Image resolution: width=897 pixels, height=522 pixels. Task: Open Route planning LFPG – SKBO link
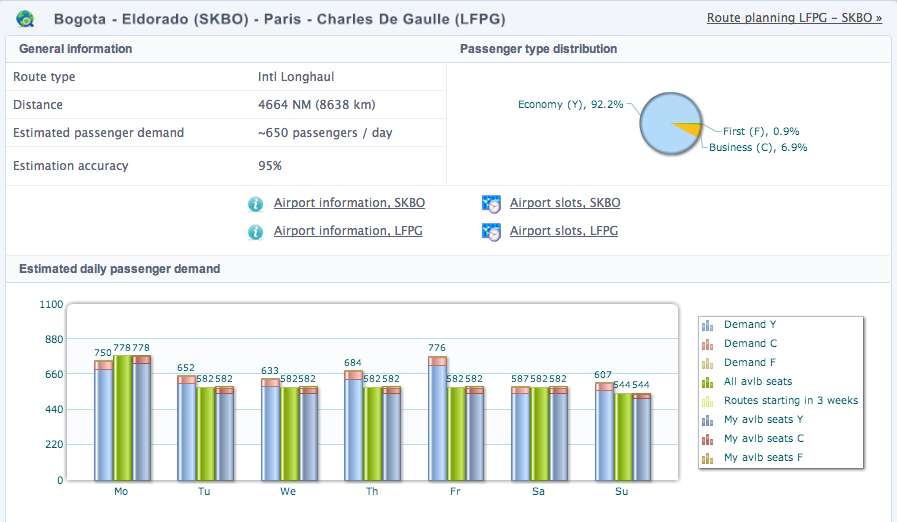pyautogui.click(x=794, y=18)
